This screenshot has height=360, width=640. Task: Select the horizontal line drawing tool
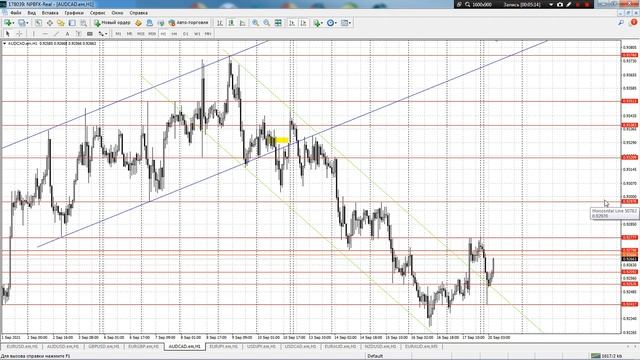(45, 33)
